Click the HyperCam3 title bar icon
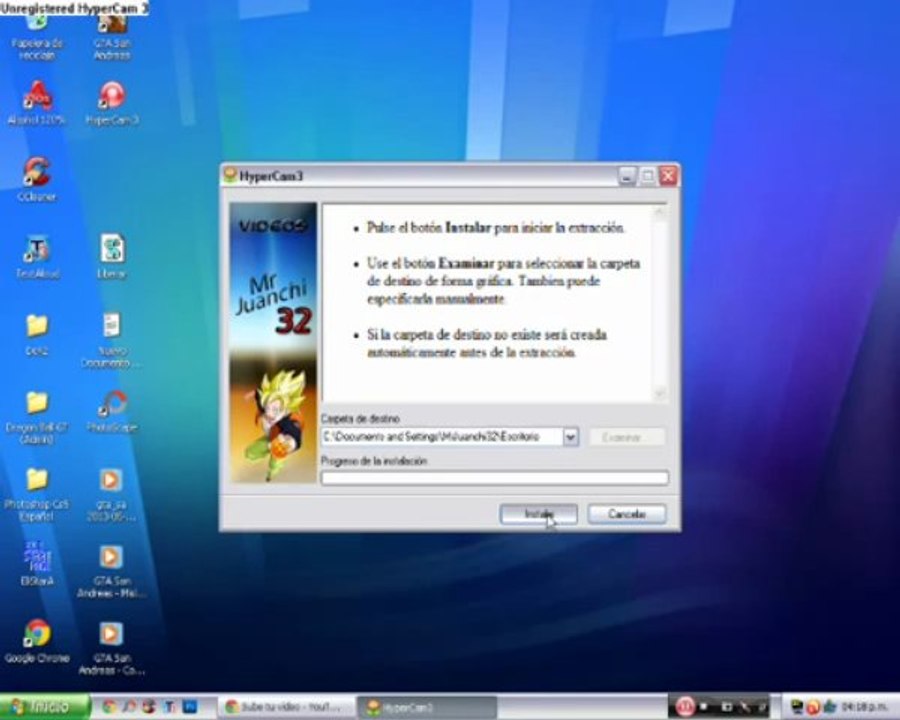900x720 pixels. coord(231,175)
